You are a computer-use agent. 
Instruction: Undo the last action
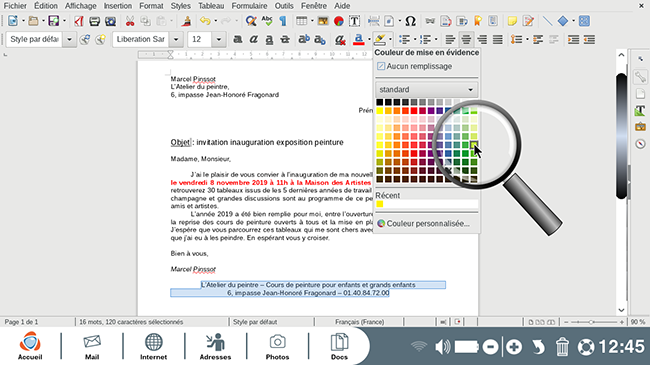(205, 21)
